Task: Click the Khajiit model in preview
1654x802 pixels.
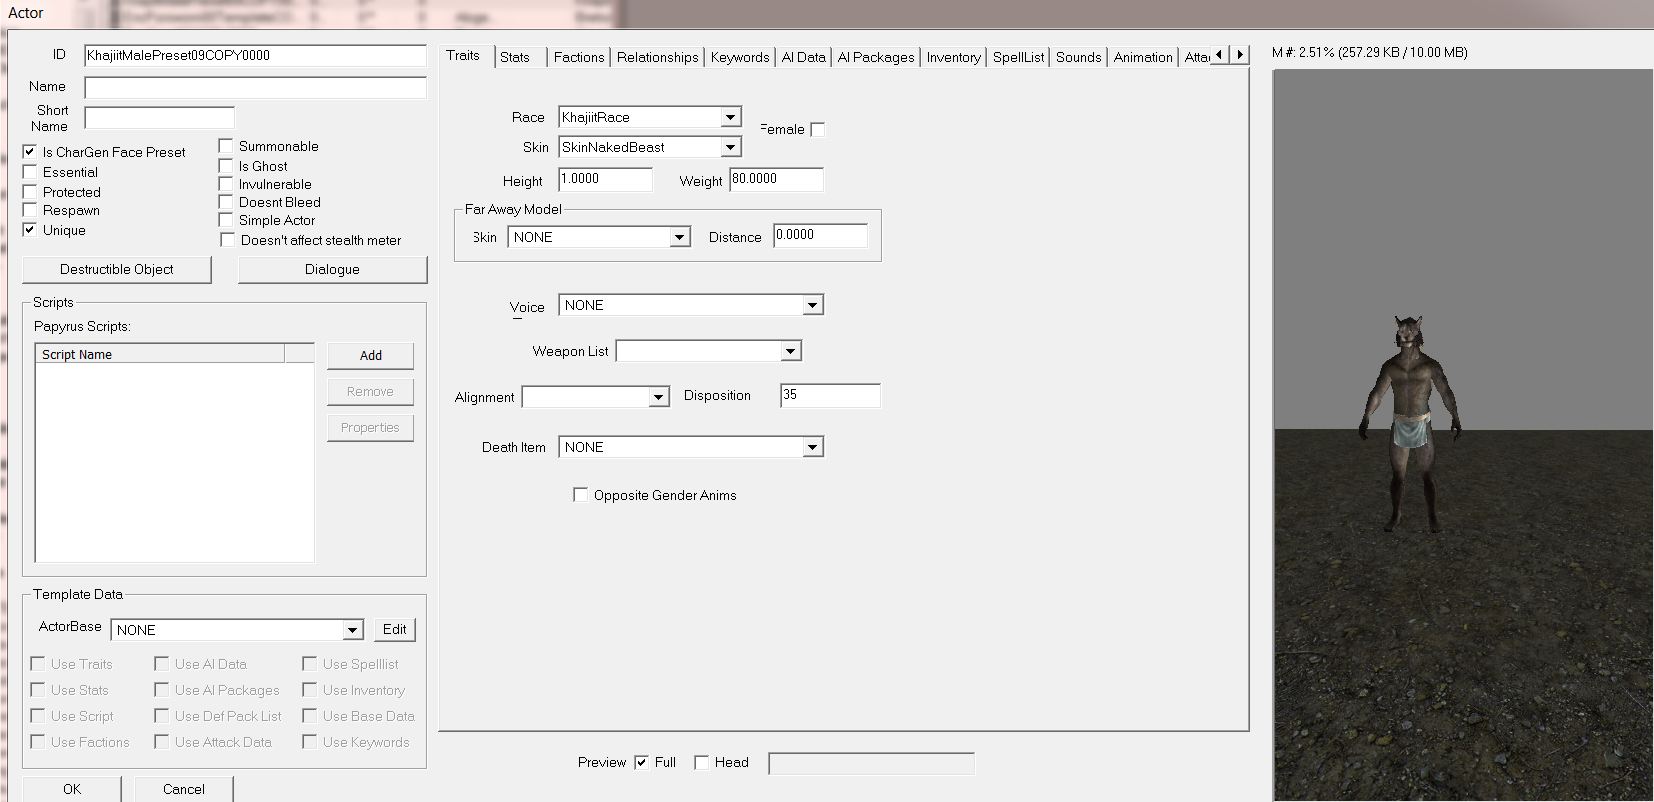Action: [1409, 420]
